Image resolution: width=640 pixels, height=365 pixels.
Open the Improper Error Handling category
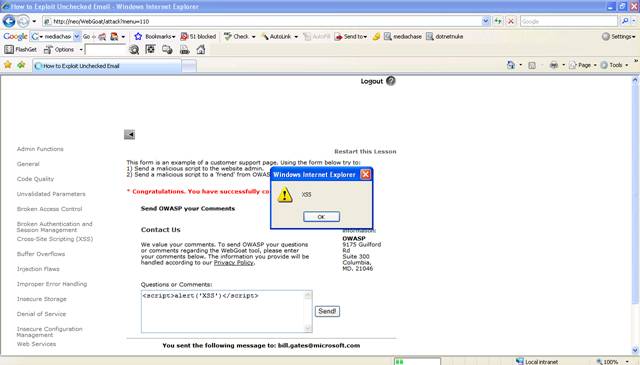[x=52, y=284]
